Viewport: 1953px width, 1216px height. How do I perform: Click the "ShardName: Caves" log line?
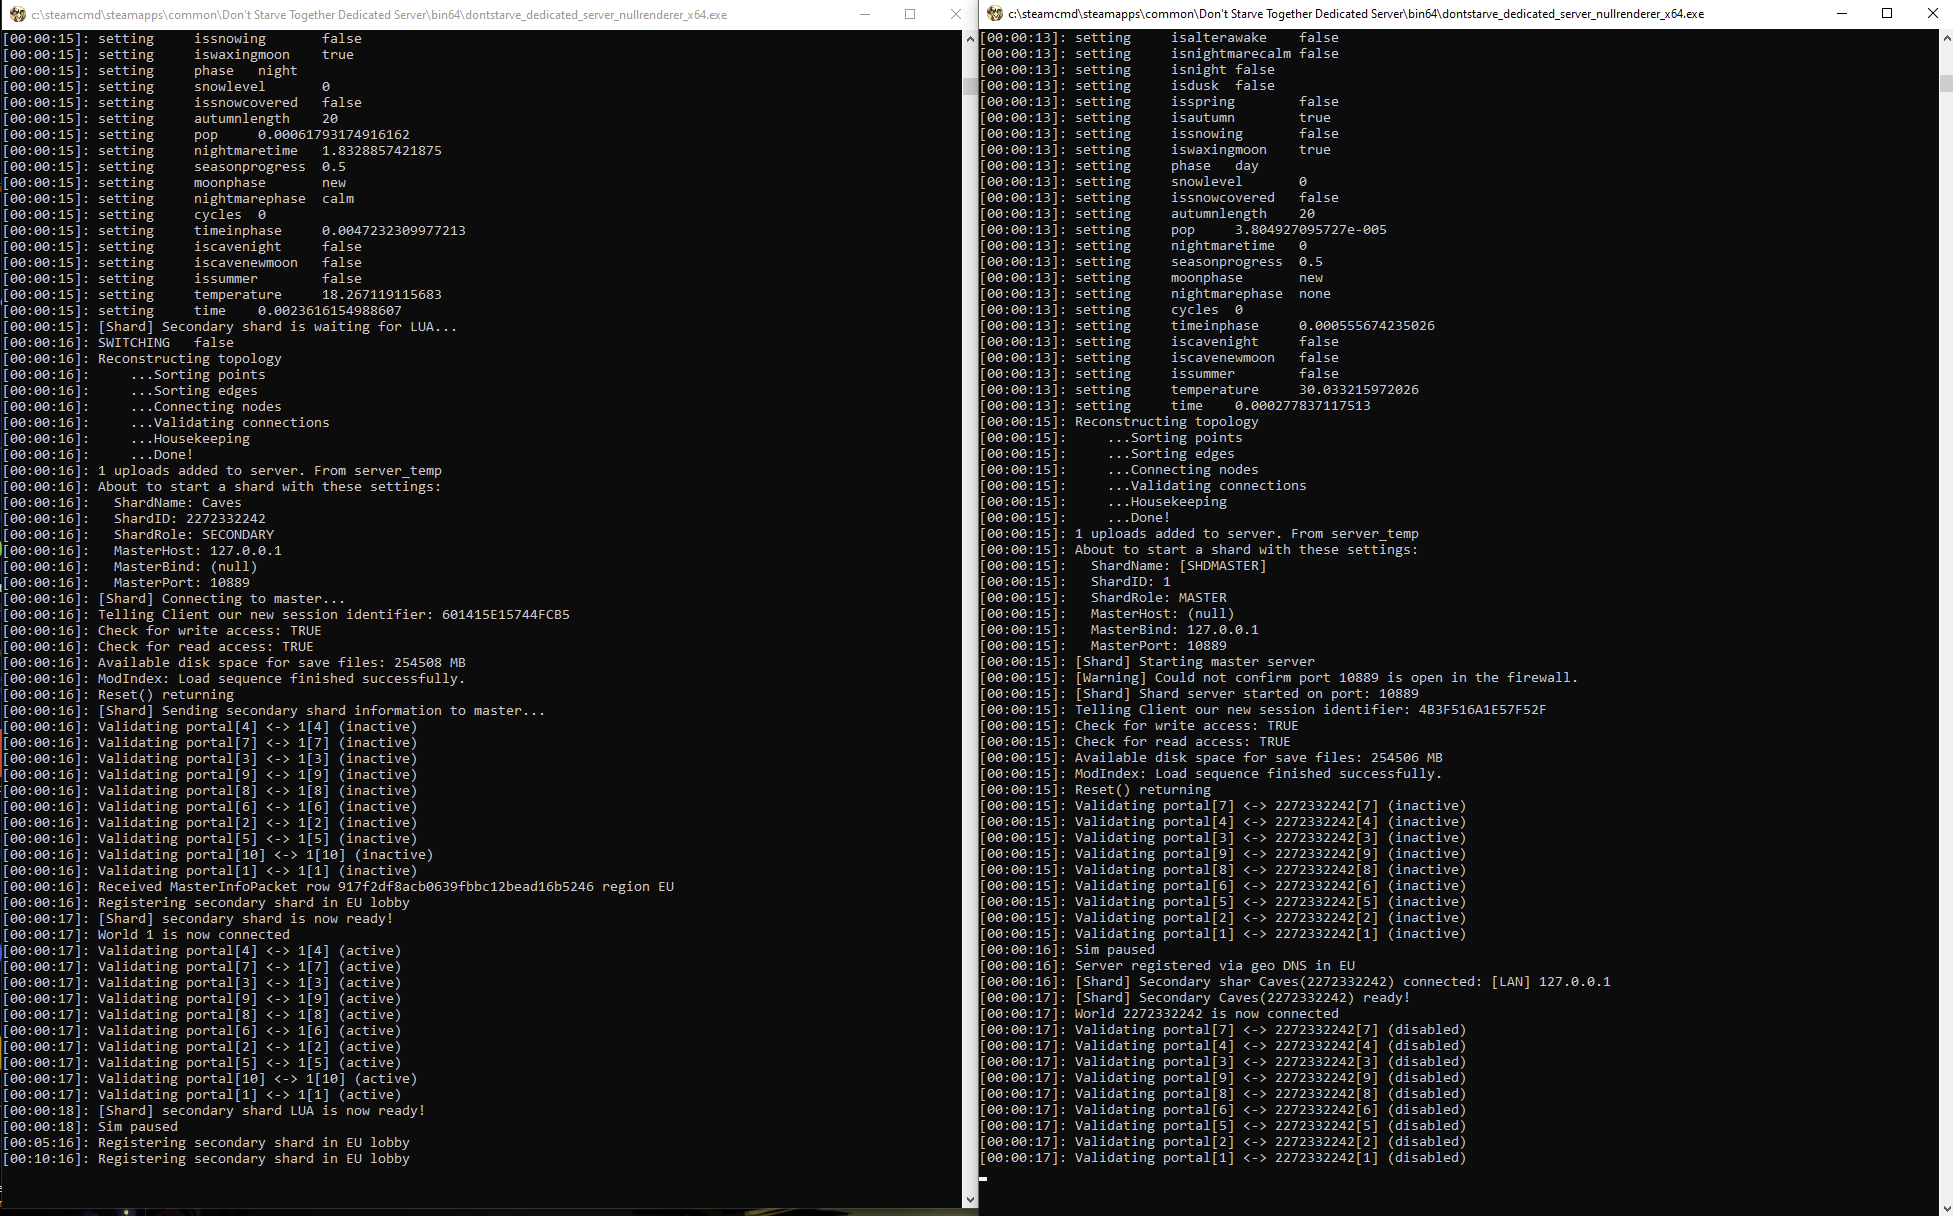point(177,503)
